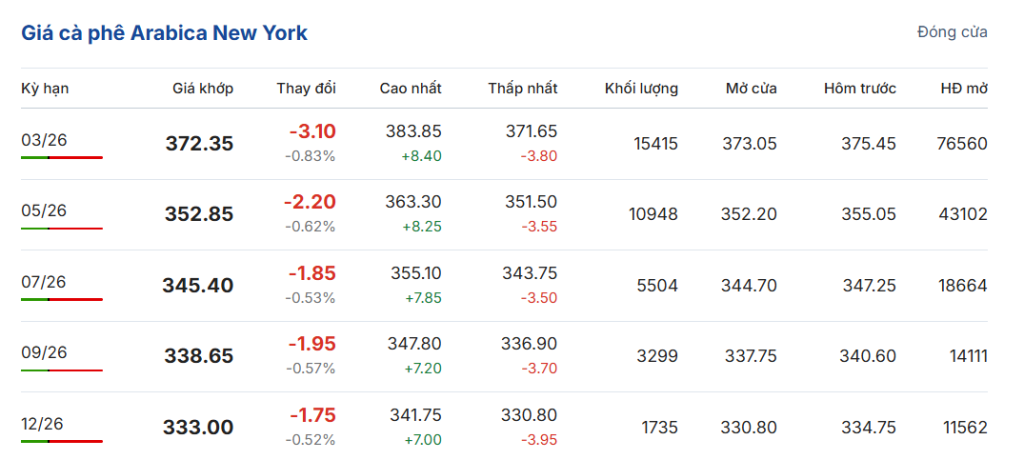
Task: Choose the 09/26 contract term
Action: [x=44, y=352]
